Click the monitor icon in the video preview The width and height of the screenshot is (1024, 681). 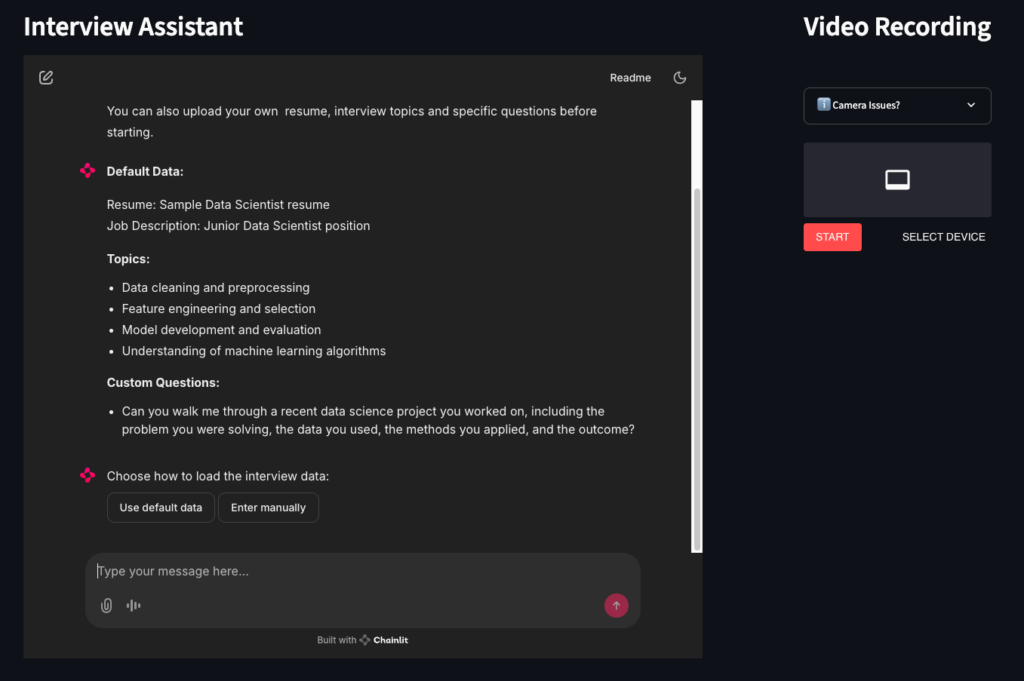coord(897,180)
